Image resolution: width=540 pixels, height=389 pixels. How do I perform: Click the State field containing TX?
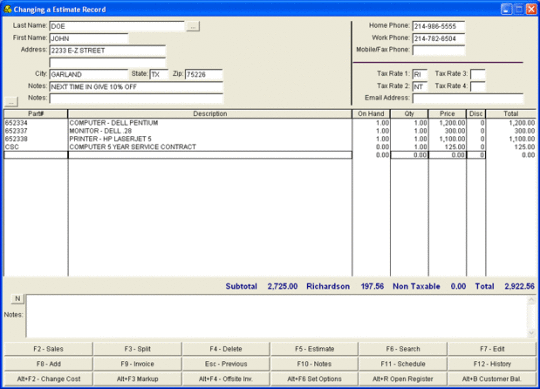coord(159,75)
